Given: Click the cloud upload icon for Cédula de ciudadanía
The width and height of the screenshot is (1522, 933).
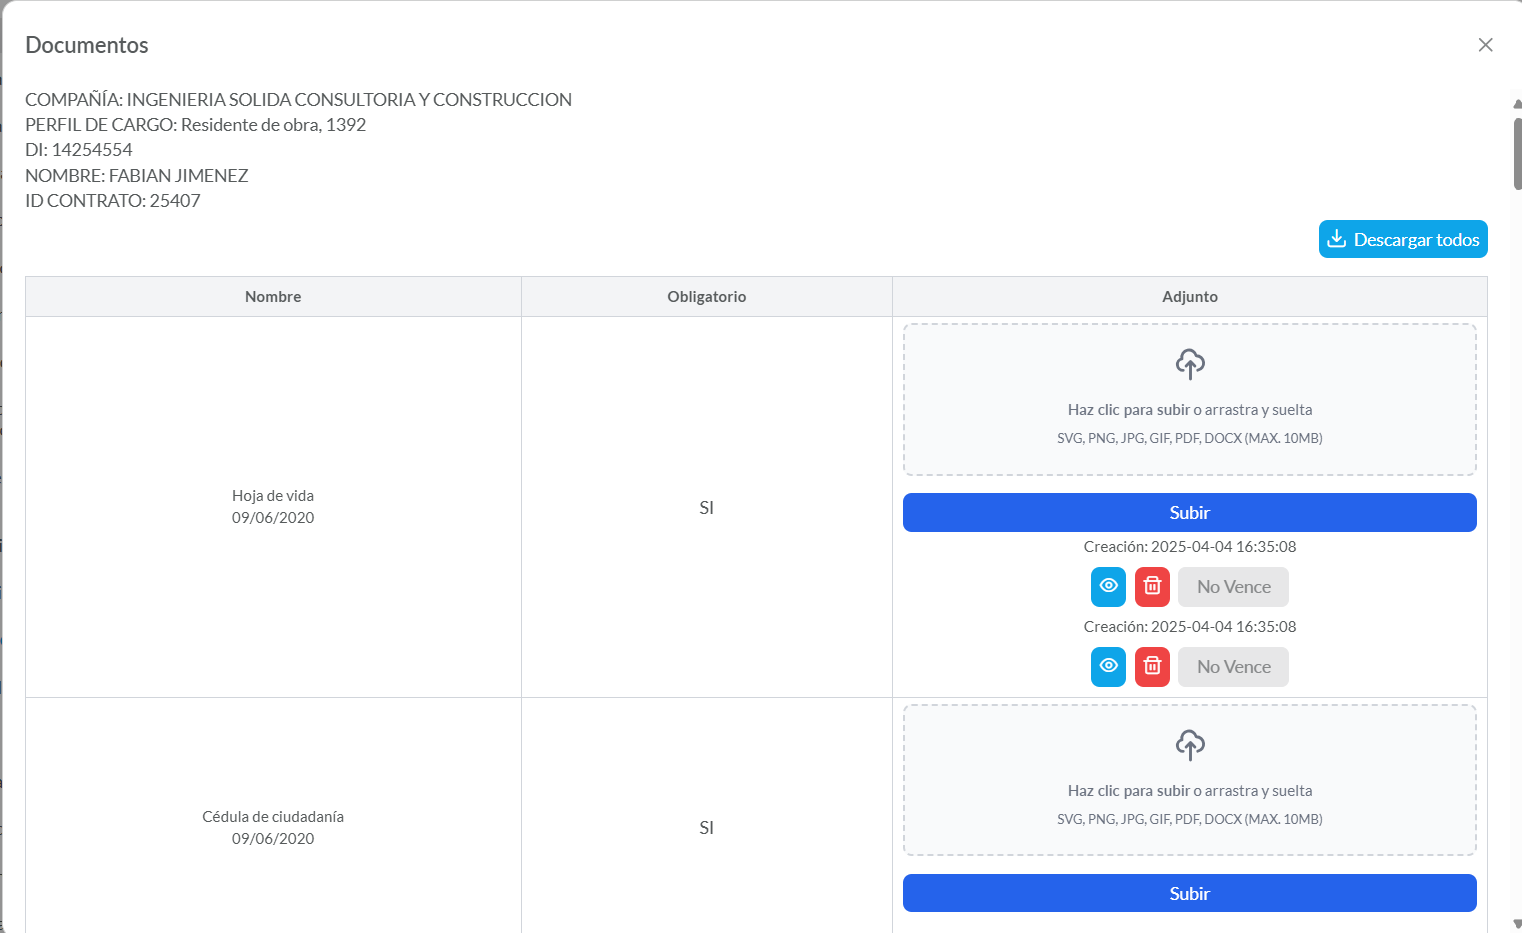Looking at the screenshot, I should pos(1189,745).
